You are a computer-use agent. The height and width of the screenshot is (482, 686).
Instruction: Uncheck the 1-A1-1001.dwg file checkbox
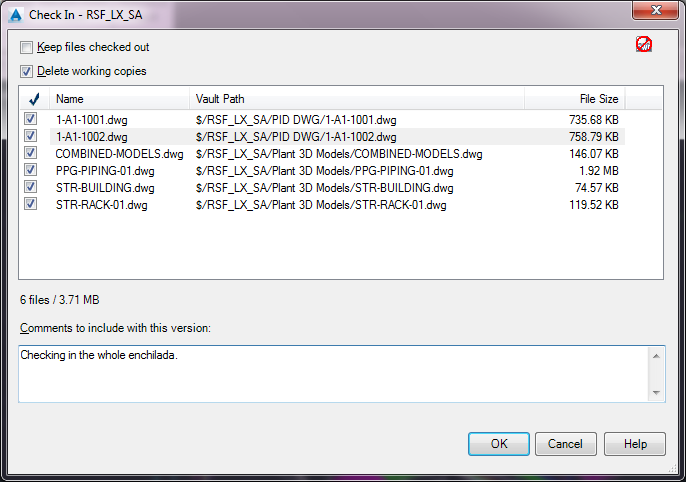[x=31, y=120]
